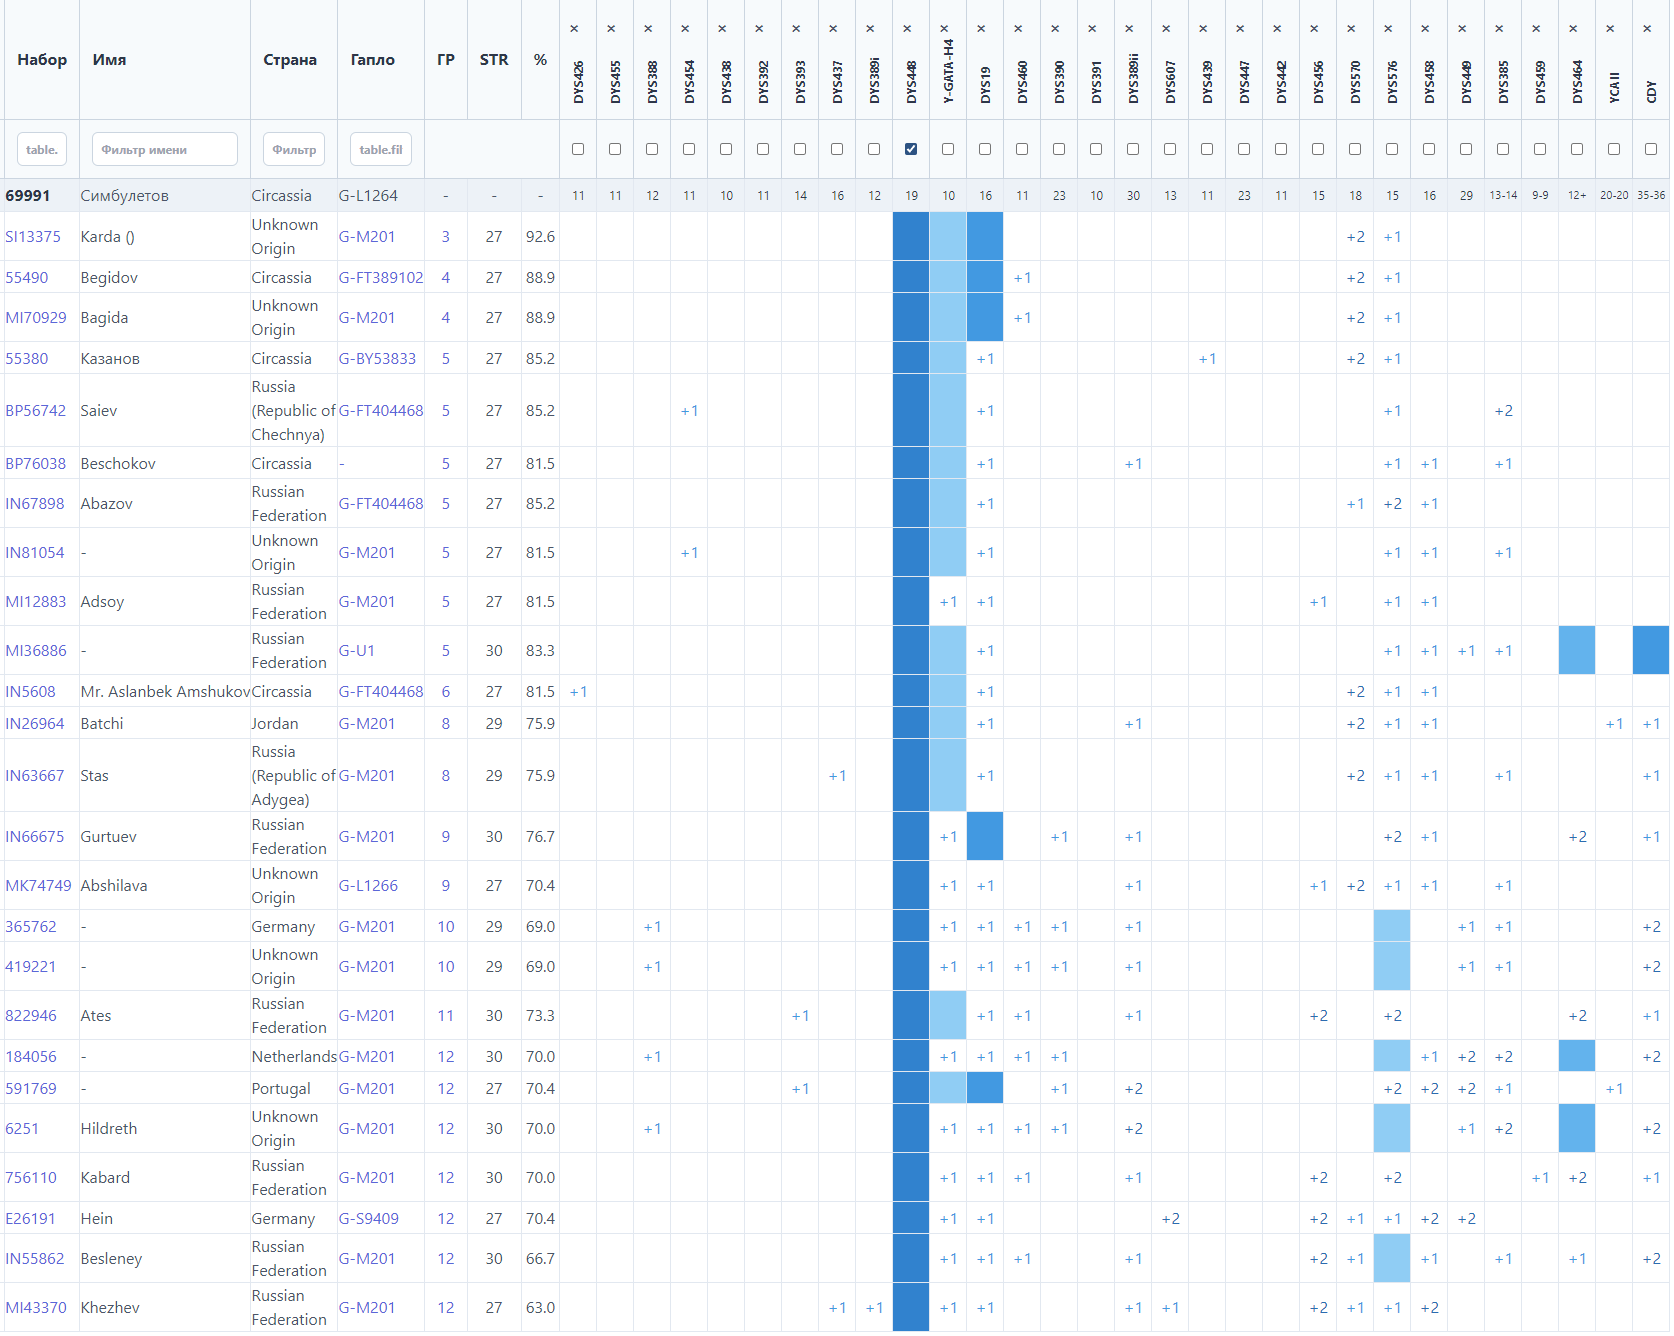Click the × icon above DYS390
Image resolution: width=1674 pixels, height=1336 pixels.
click(1055, 29)
